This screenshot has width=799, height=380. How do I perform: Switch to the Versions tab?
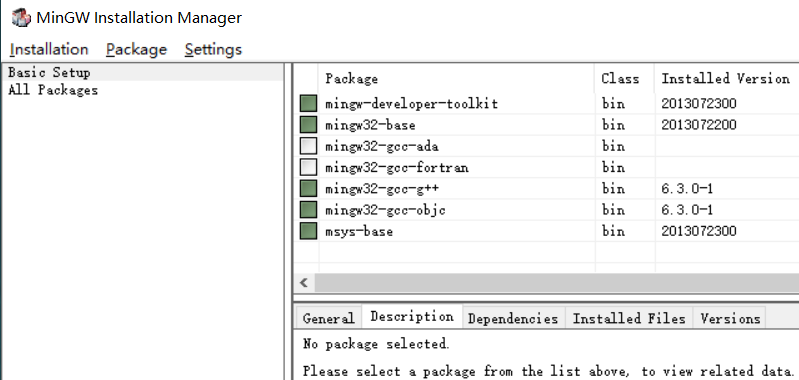(730, 318)
